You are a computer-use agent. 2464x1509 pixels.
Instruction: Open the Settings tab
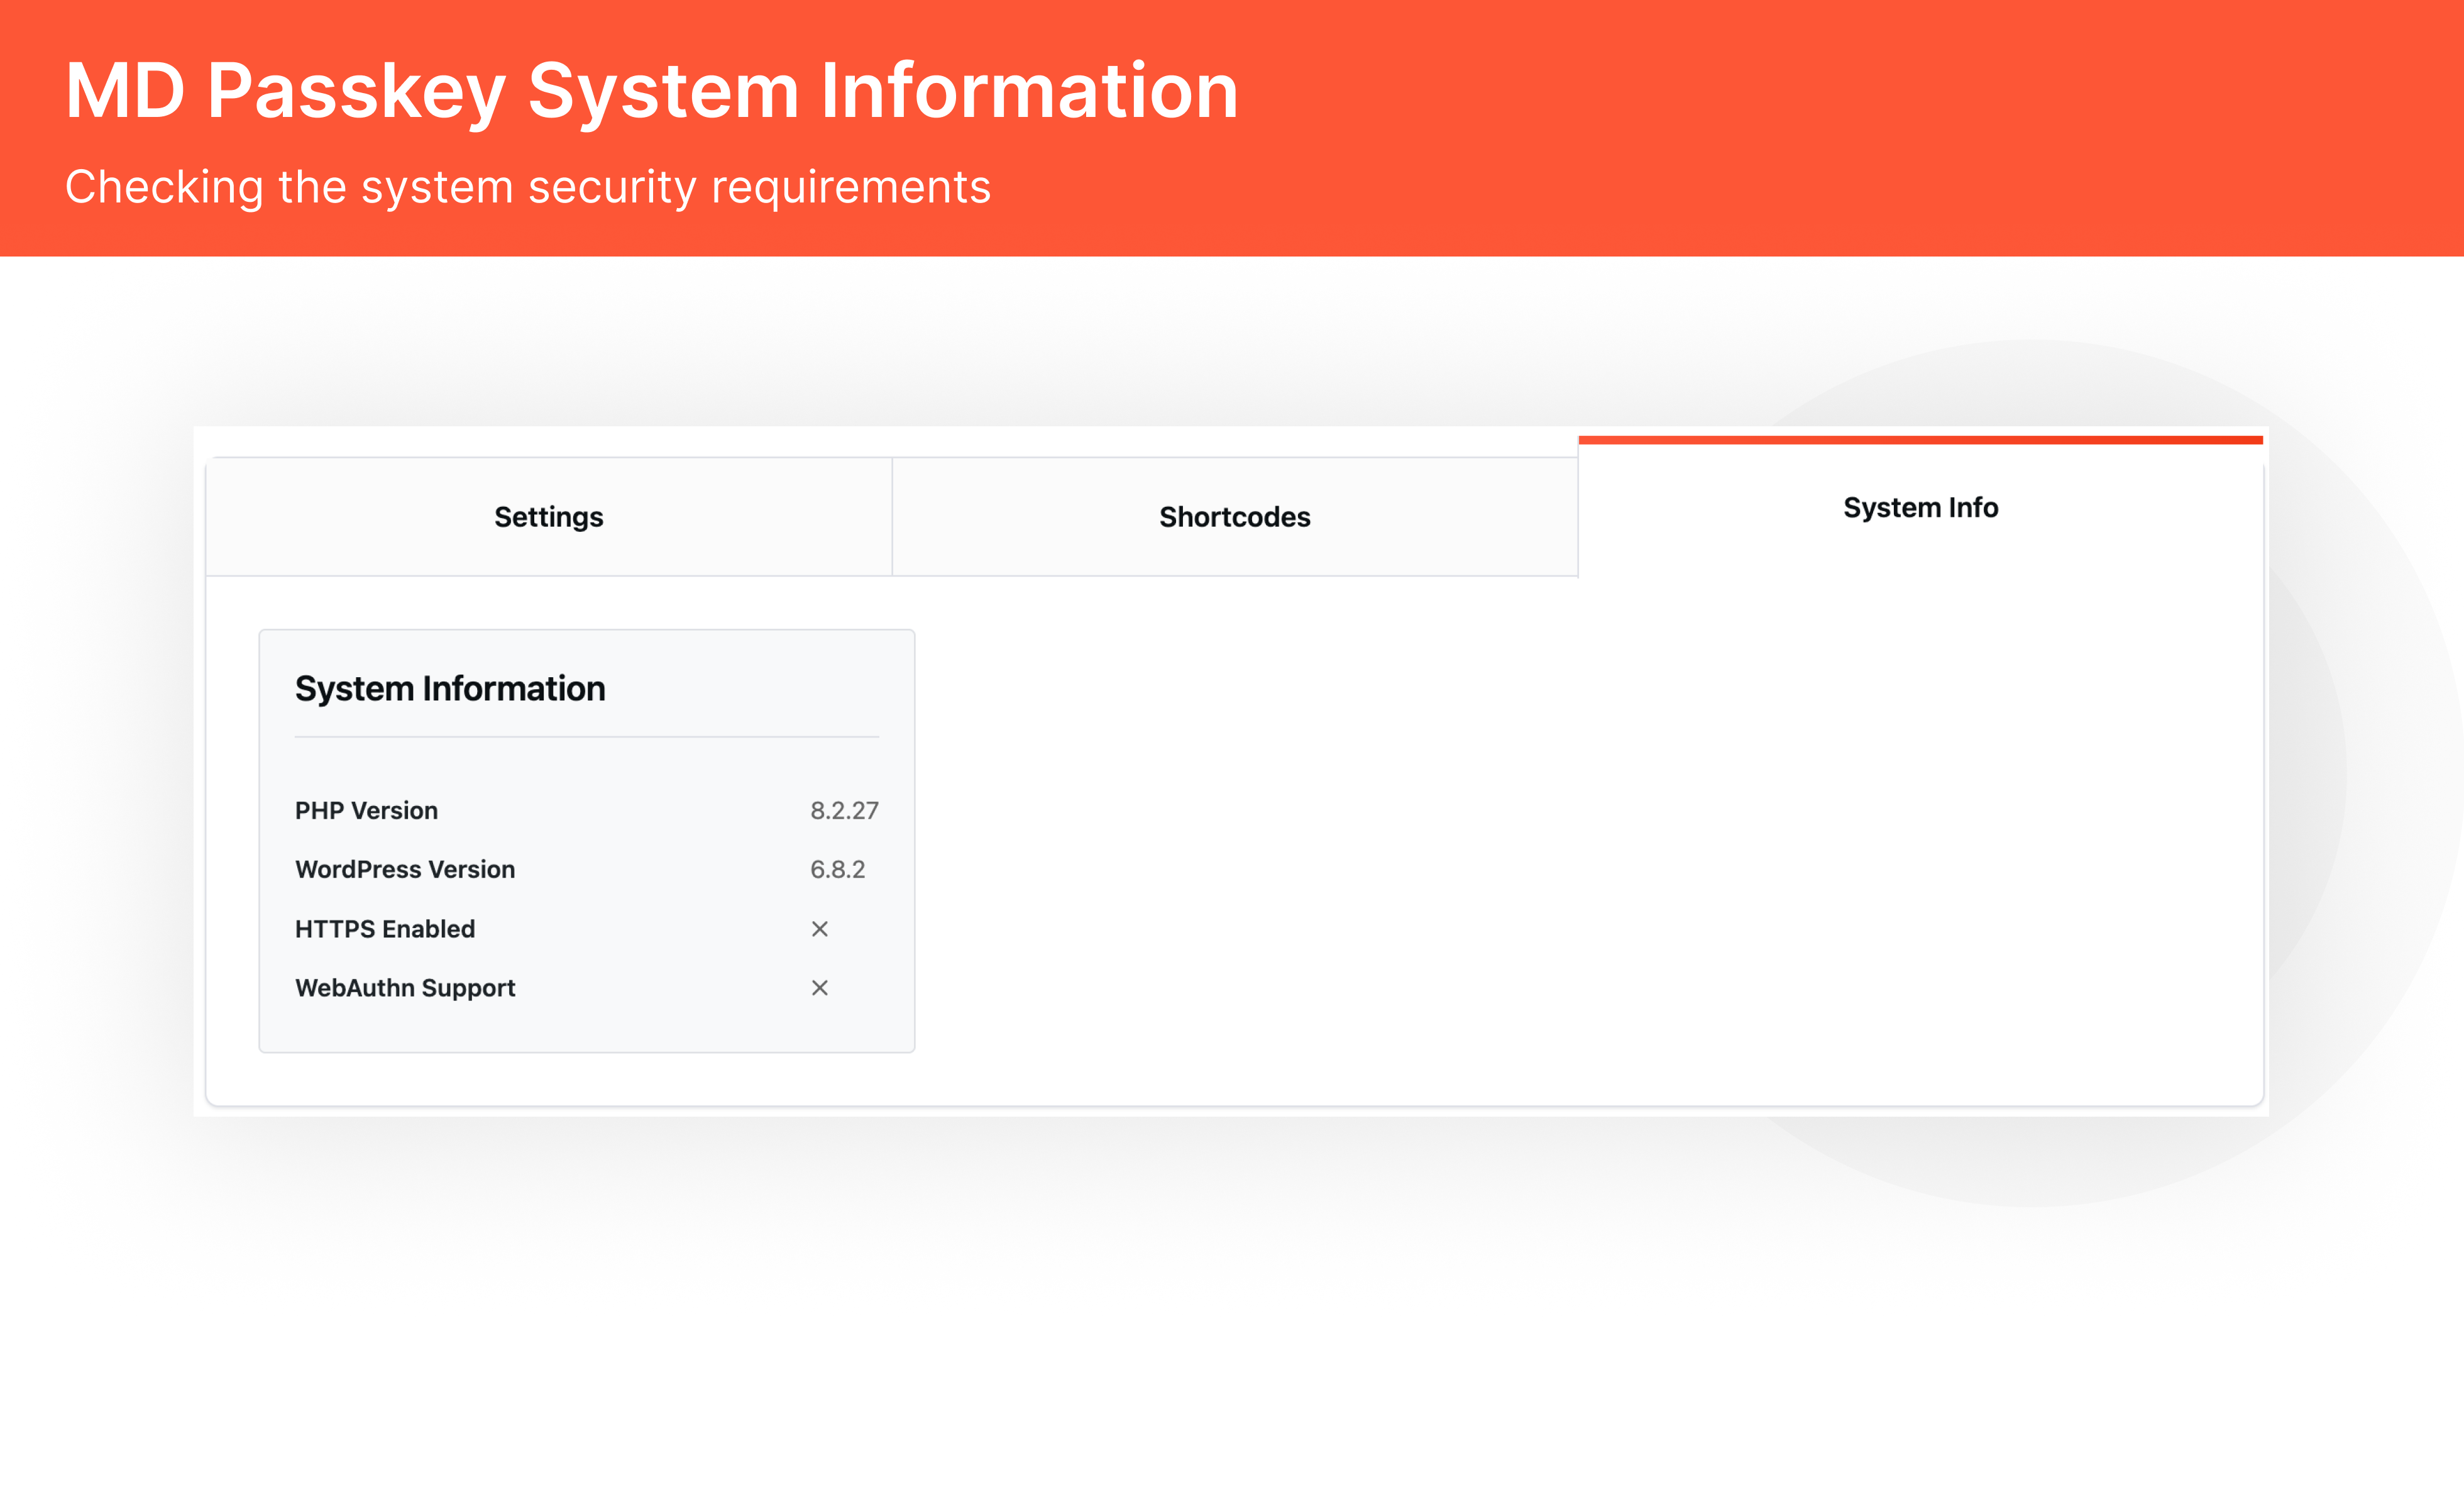pyautogui.click(x=548, y=517)
